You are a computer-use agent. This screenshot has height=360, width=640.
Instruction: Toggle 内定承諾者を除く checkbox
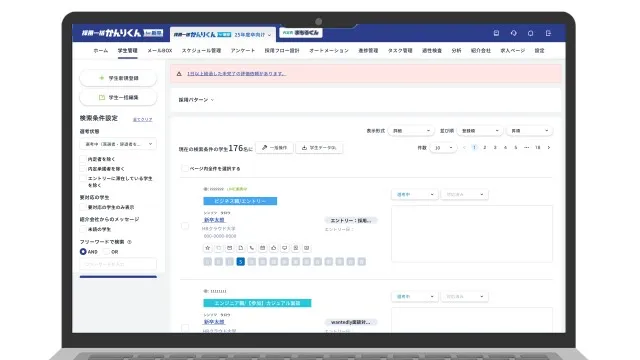click(83, 169)
